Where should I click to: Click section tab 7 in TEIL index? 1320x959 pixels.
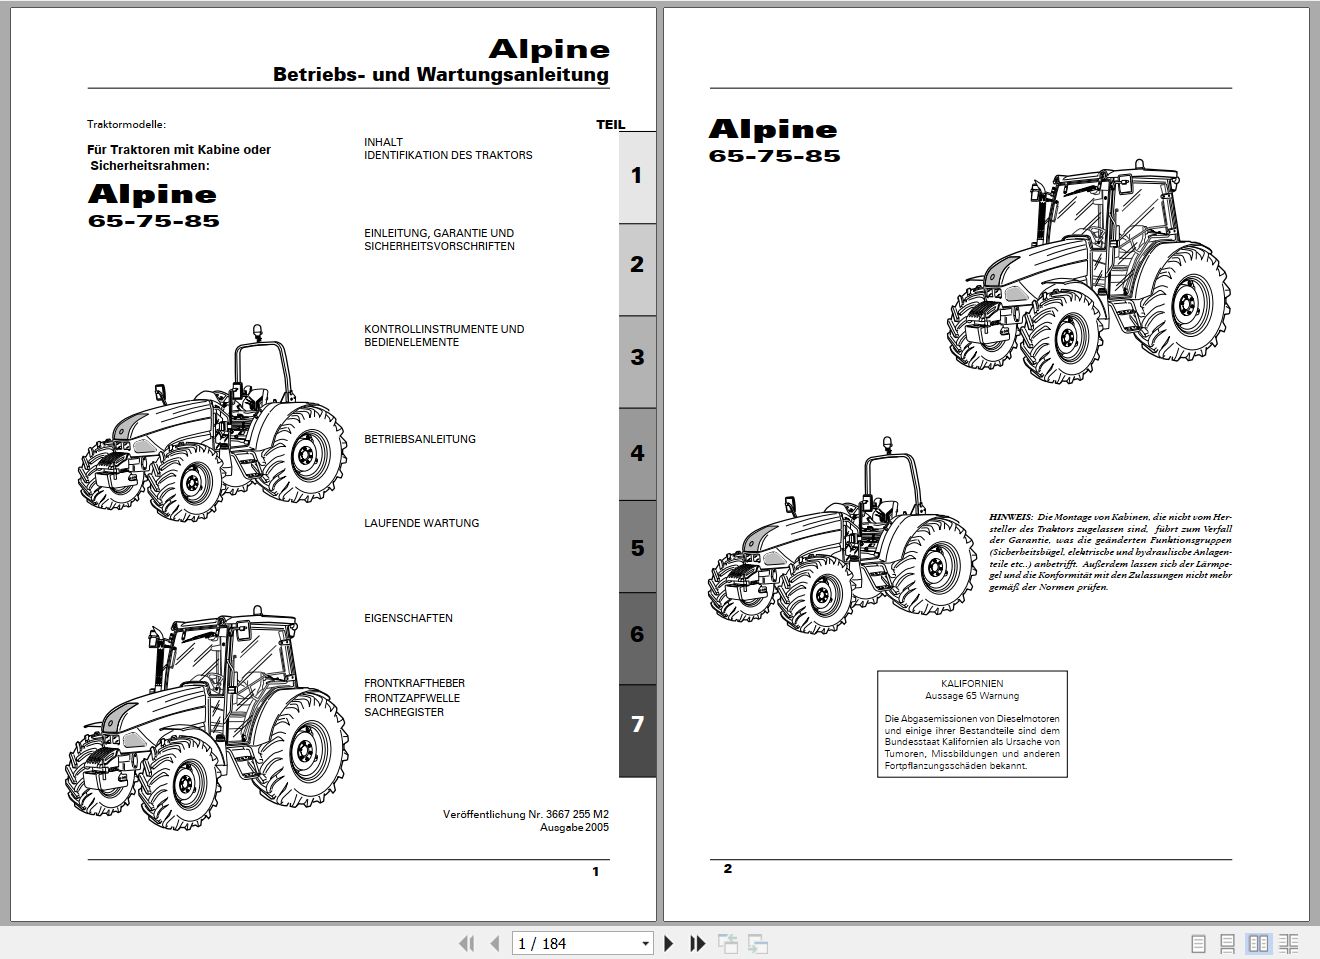tap(637, 730)
